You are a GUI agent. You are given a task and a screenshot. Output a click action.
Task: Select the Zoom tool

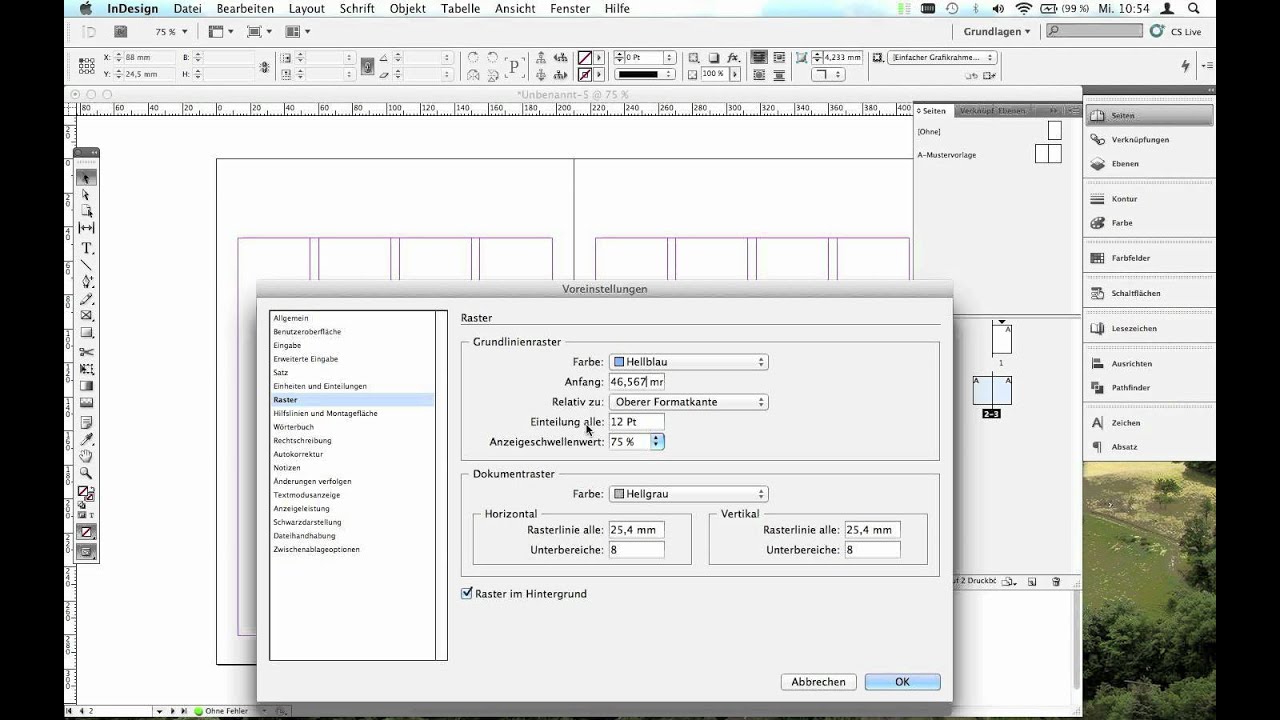pyautogui.click(x=87, y=474)
